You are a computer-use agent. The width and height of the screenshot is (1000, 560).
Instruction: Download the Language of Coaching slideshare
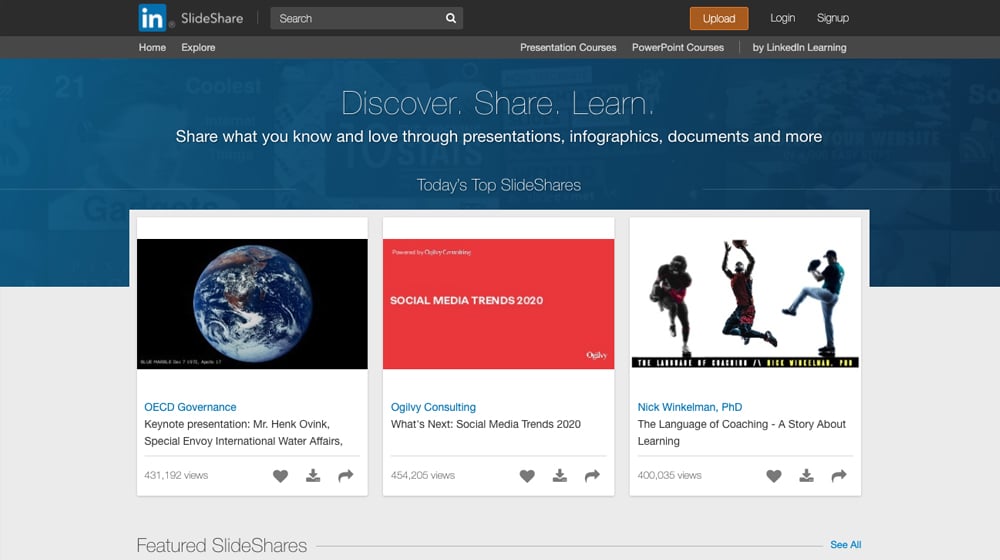pyautogui.click(x=806, y=476)
